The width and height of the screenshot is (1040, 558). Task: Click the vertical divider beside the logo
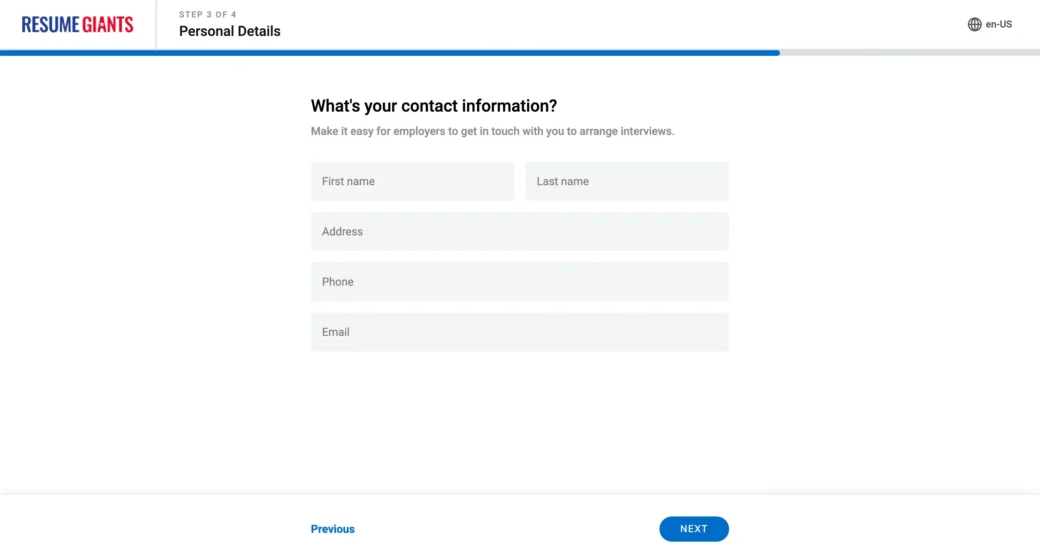[156, 25]
